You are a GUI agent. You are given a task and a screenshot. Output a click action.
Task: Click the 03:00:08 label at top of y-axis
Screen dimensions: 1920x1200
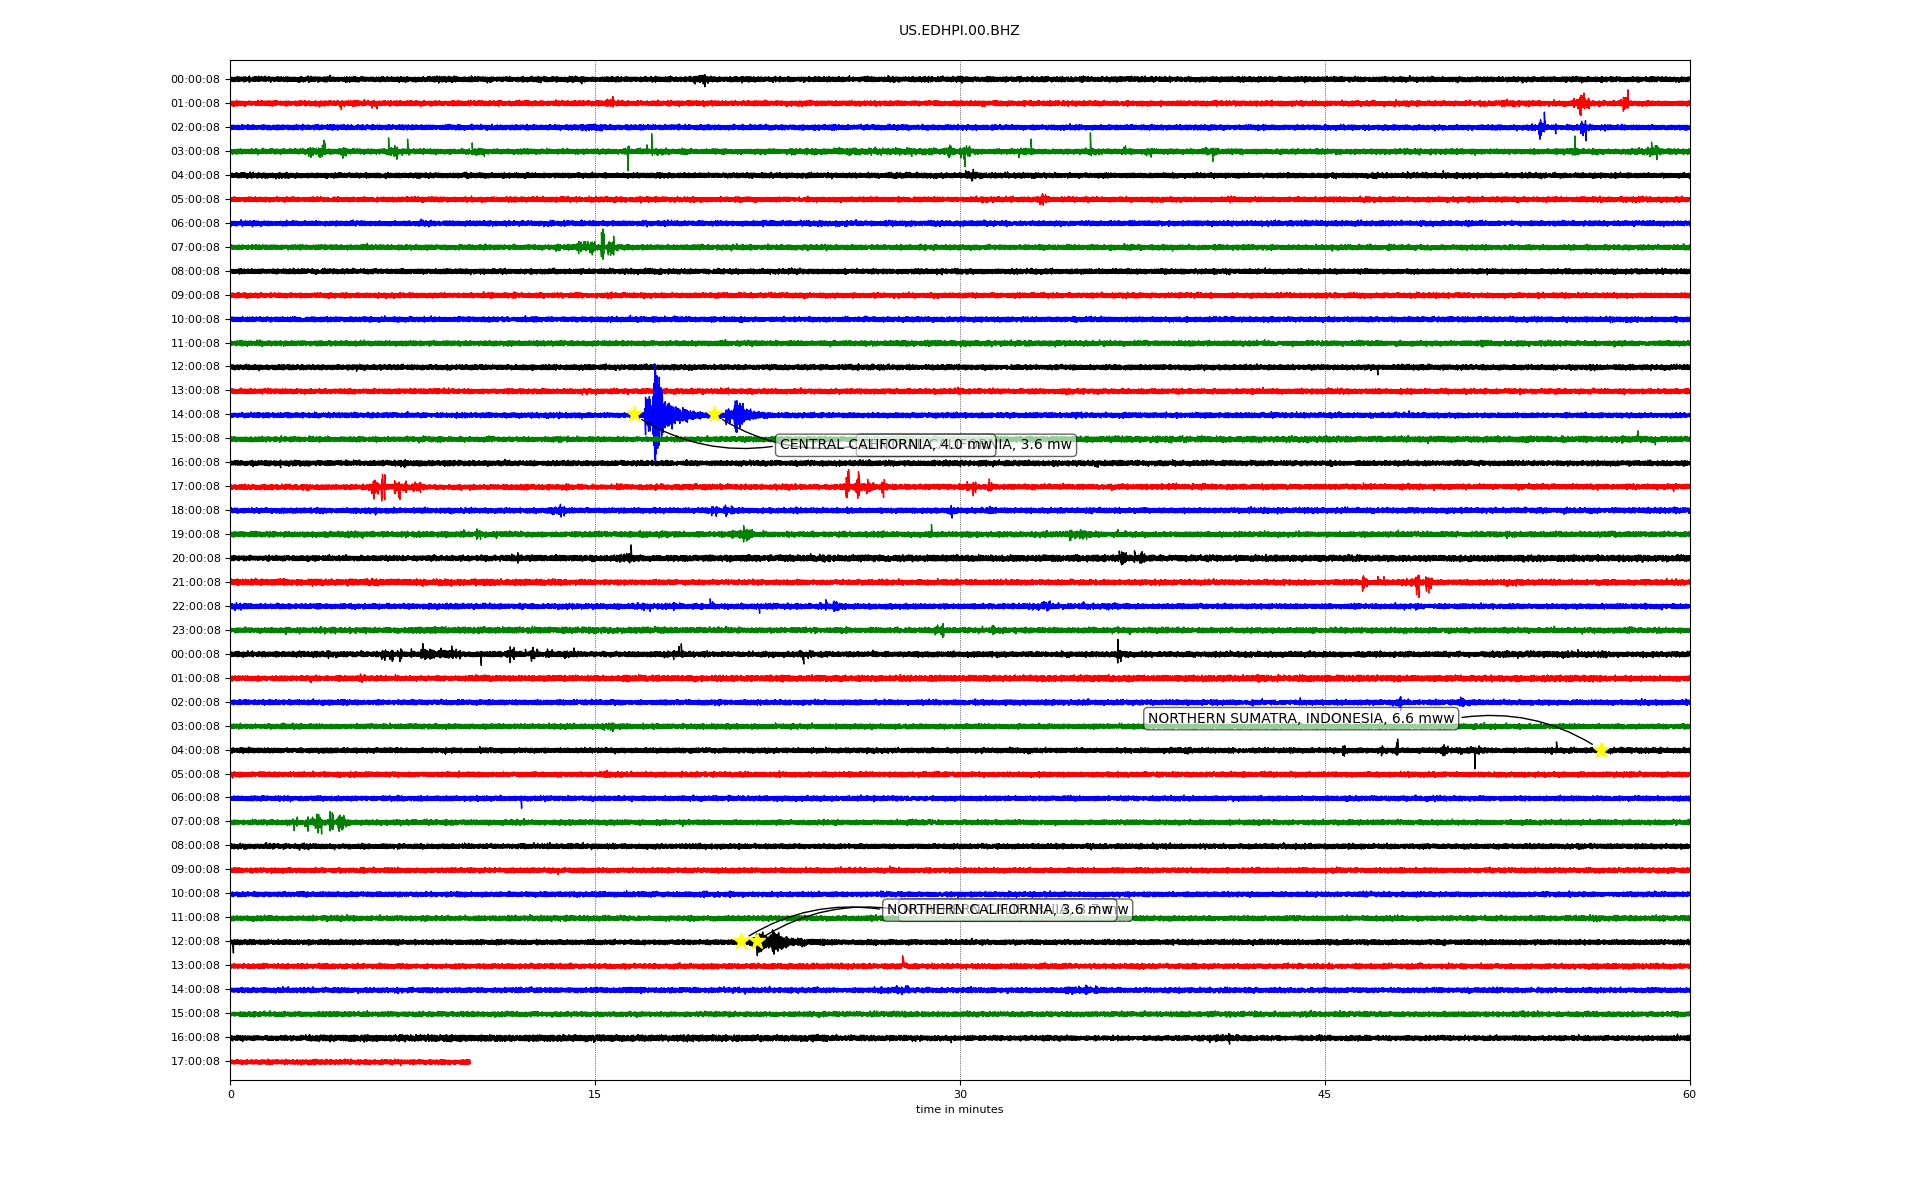pyautogui.click(x=195, y=152)
